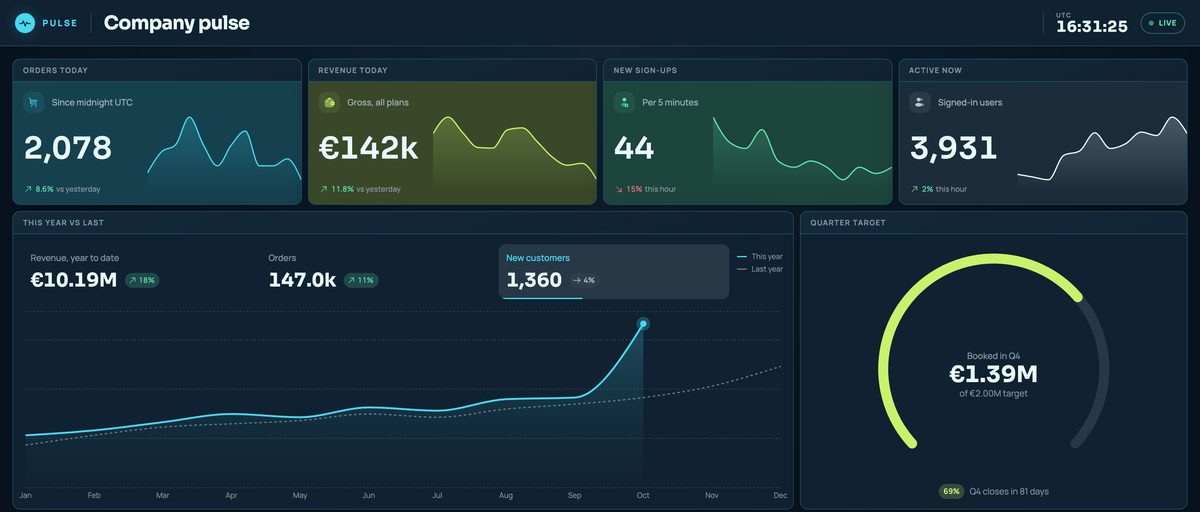Select the Orders metric showing 147.0k
This screenshot has width=1200, height=512.
coord(375,271)
